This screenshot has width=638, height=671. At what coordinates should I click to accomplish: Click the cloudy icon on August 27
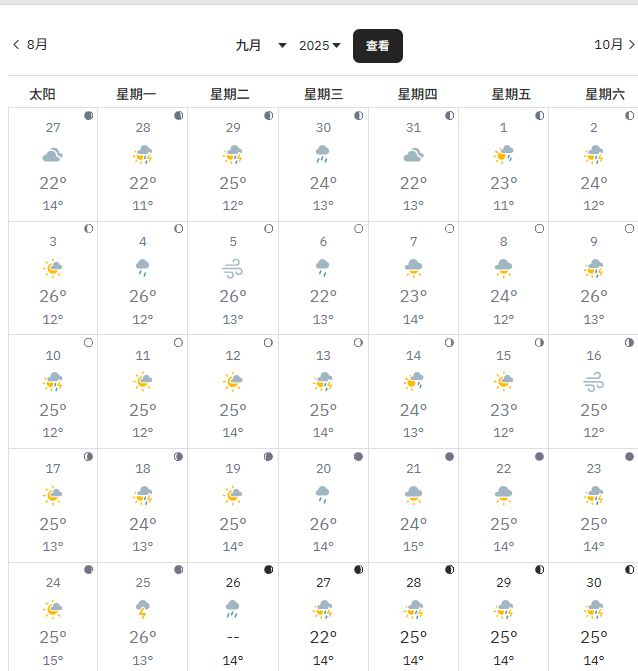point(53,155)
